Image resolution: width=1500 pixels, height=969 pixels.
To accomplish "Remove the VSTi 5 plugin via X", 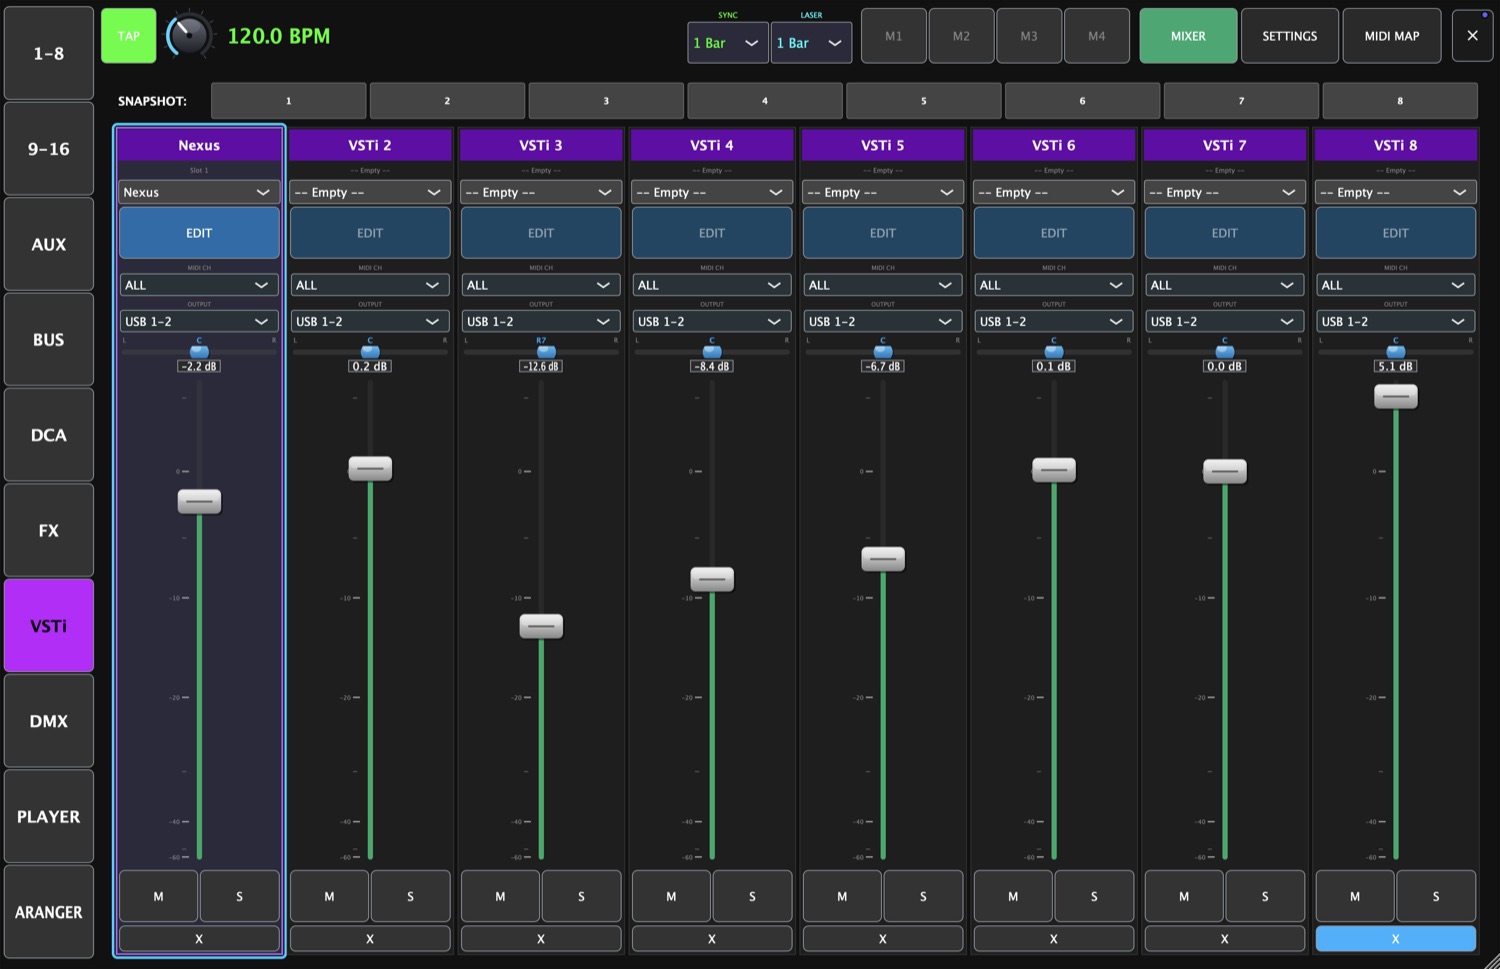I will click(882, 939).
